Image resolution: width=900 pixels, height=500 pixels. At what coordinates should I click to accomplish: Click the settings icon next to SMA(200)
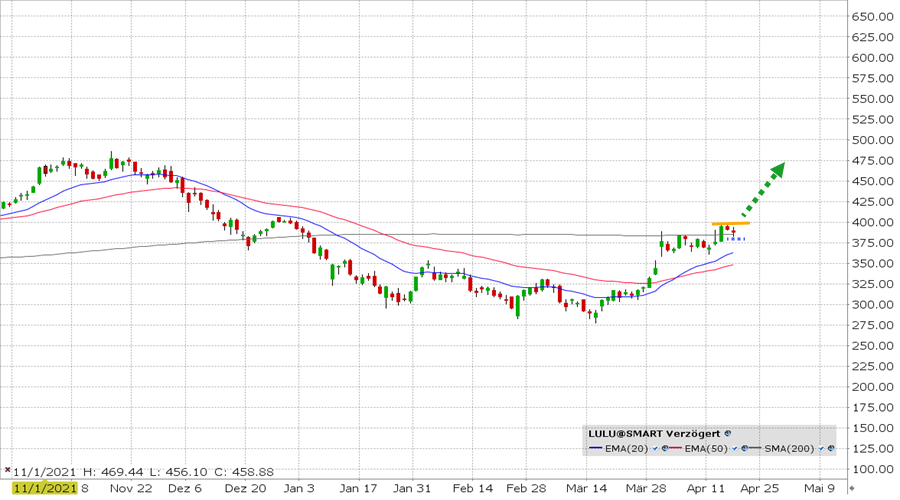coord(831,448)
